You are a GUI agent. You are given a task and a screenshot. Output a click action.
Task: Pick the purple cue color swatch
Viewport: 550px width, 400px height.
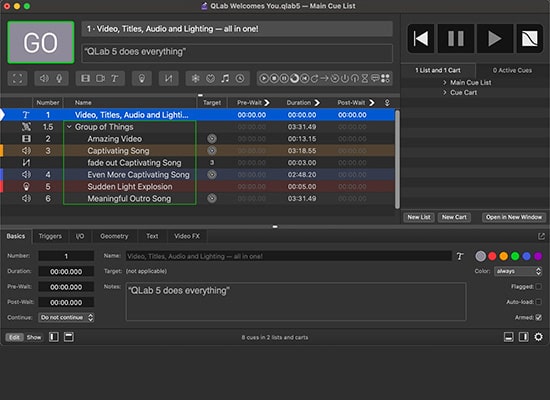pos(538,256)
